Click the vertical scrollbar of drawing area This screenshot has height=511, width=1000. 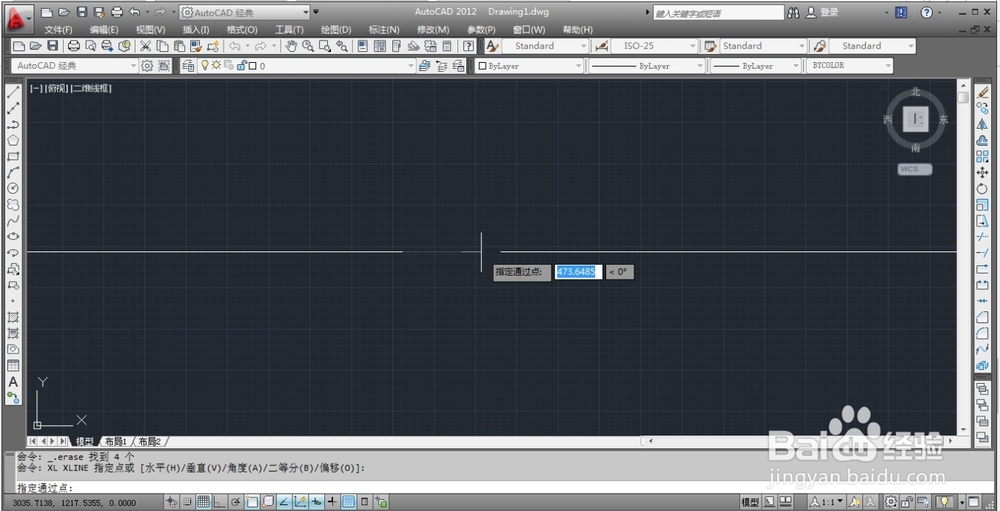tap(964, 257)
